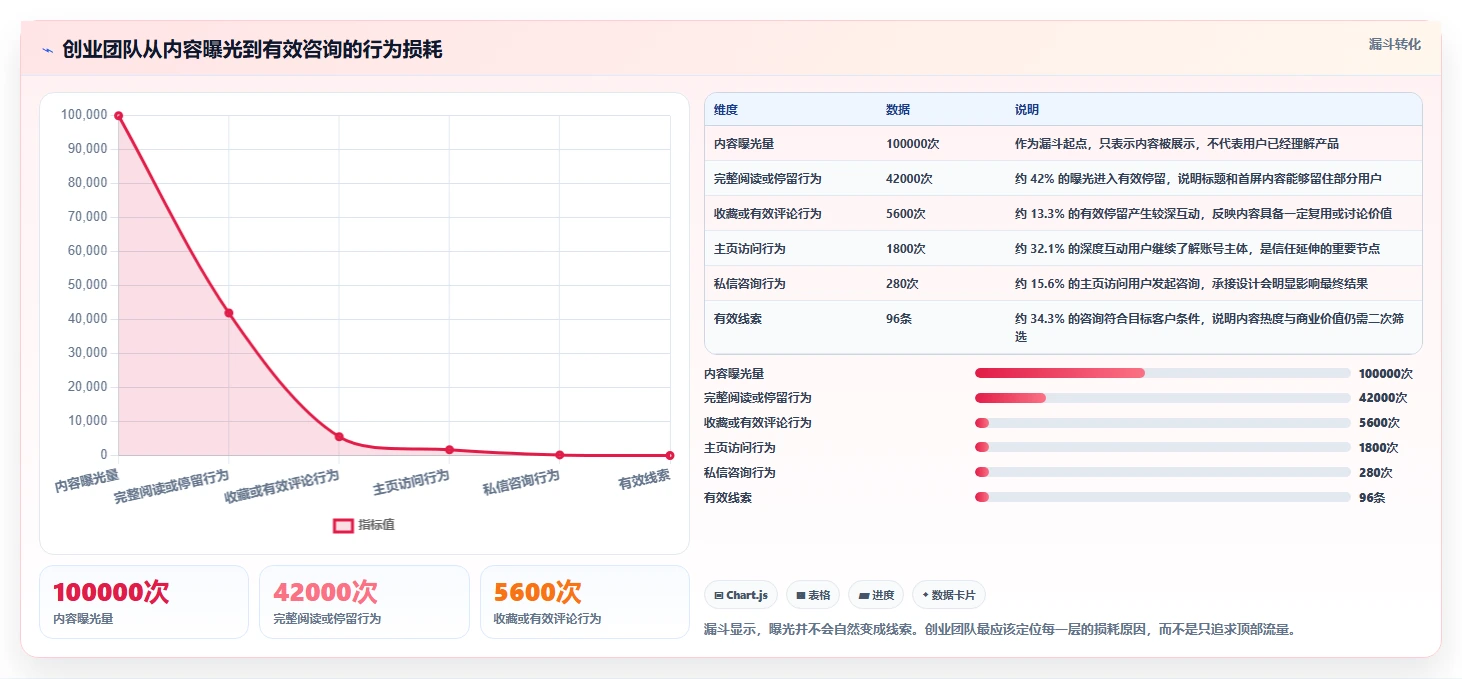Image resolution: width=1462 pixels, height=679 pixels.
Task: Click the 数据 table column header
Action: coord(898,110)
